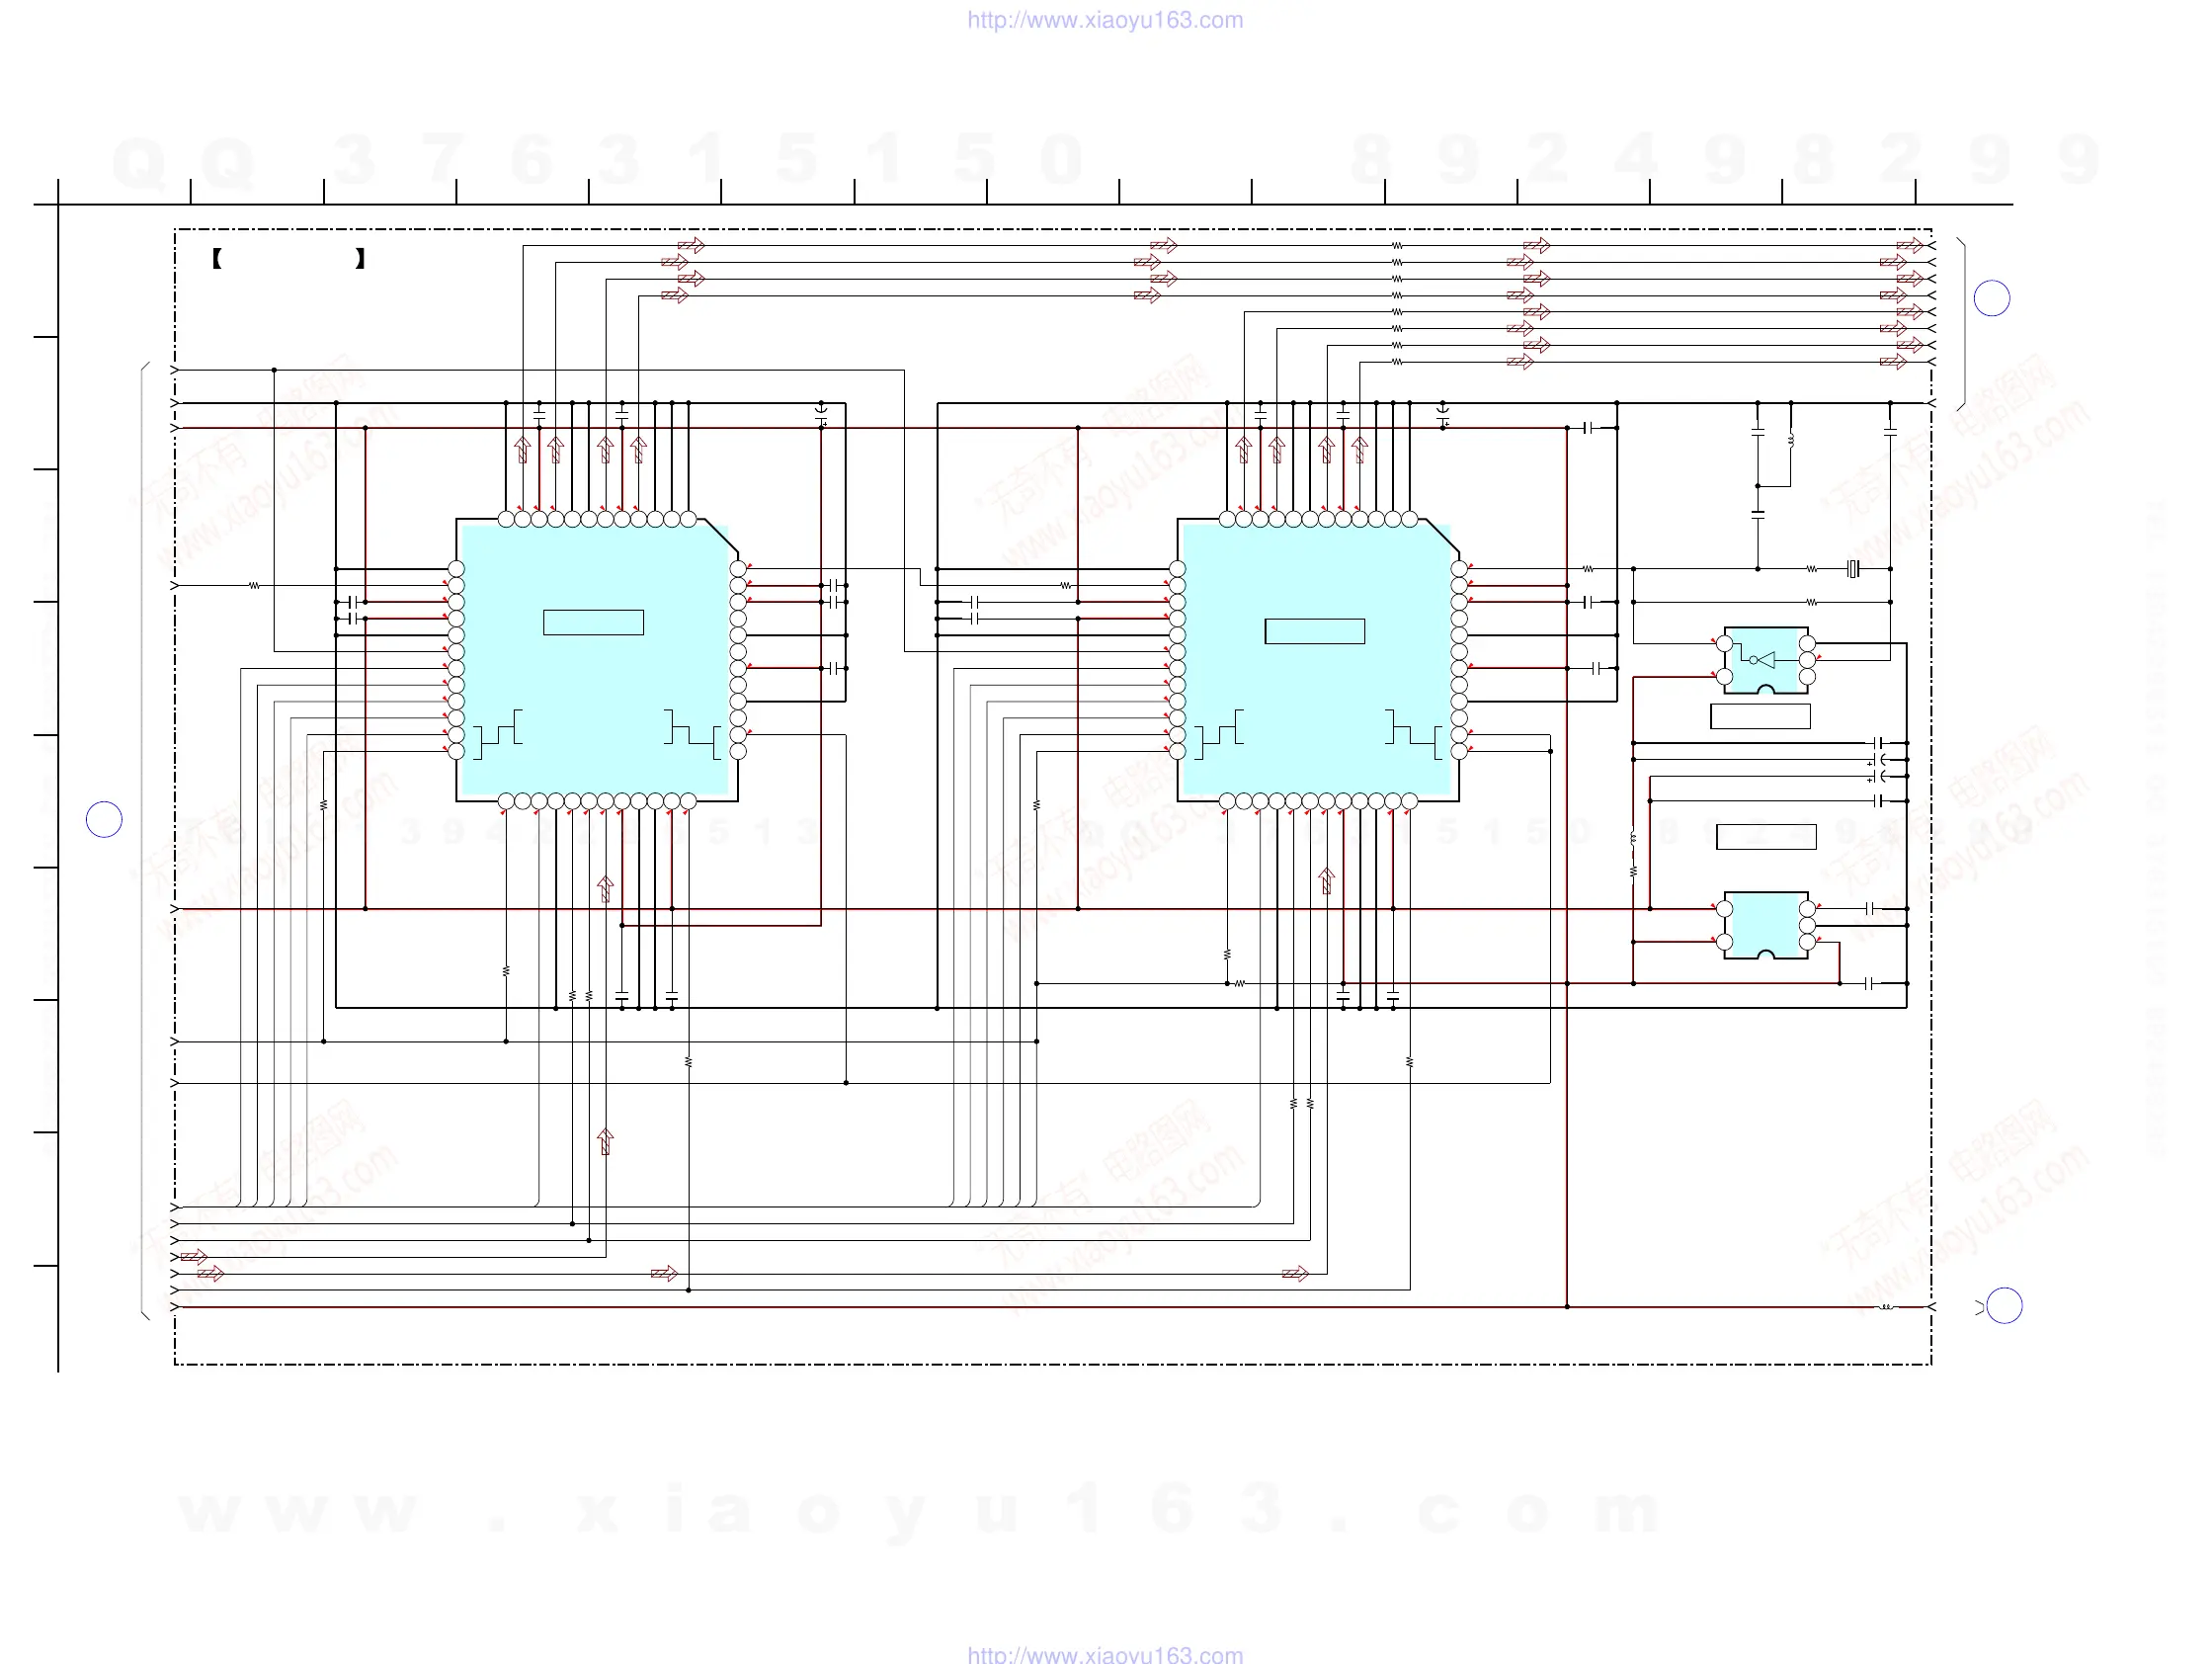The width and height of the screenshot is (2212, 1664).
Task: Click the upward signal arrow below the left IC
Action: coord(605,888)
